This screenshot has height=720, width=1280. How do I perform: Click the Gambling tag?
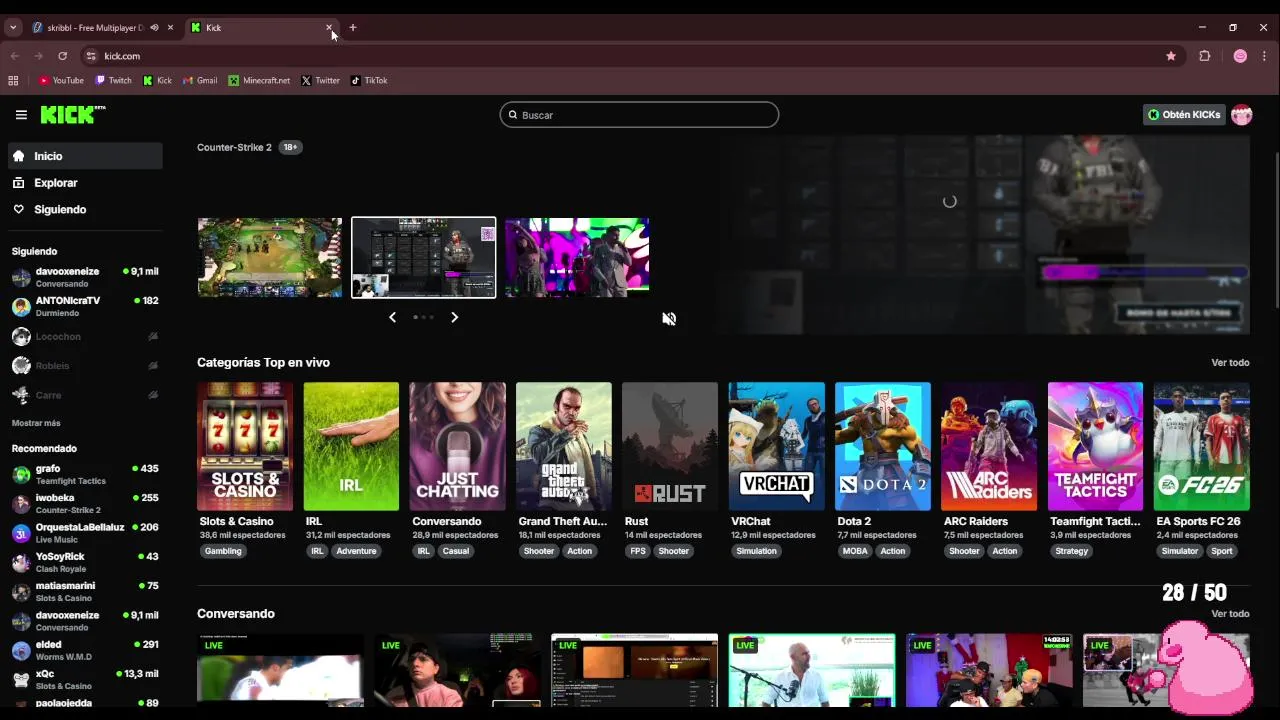[x=223, y=551]
